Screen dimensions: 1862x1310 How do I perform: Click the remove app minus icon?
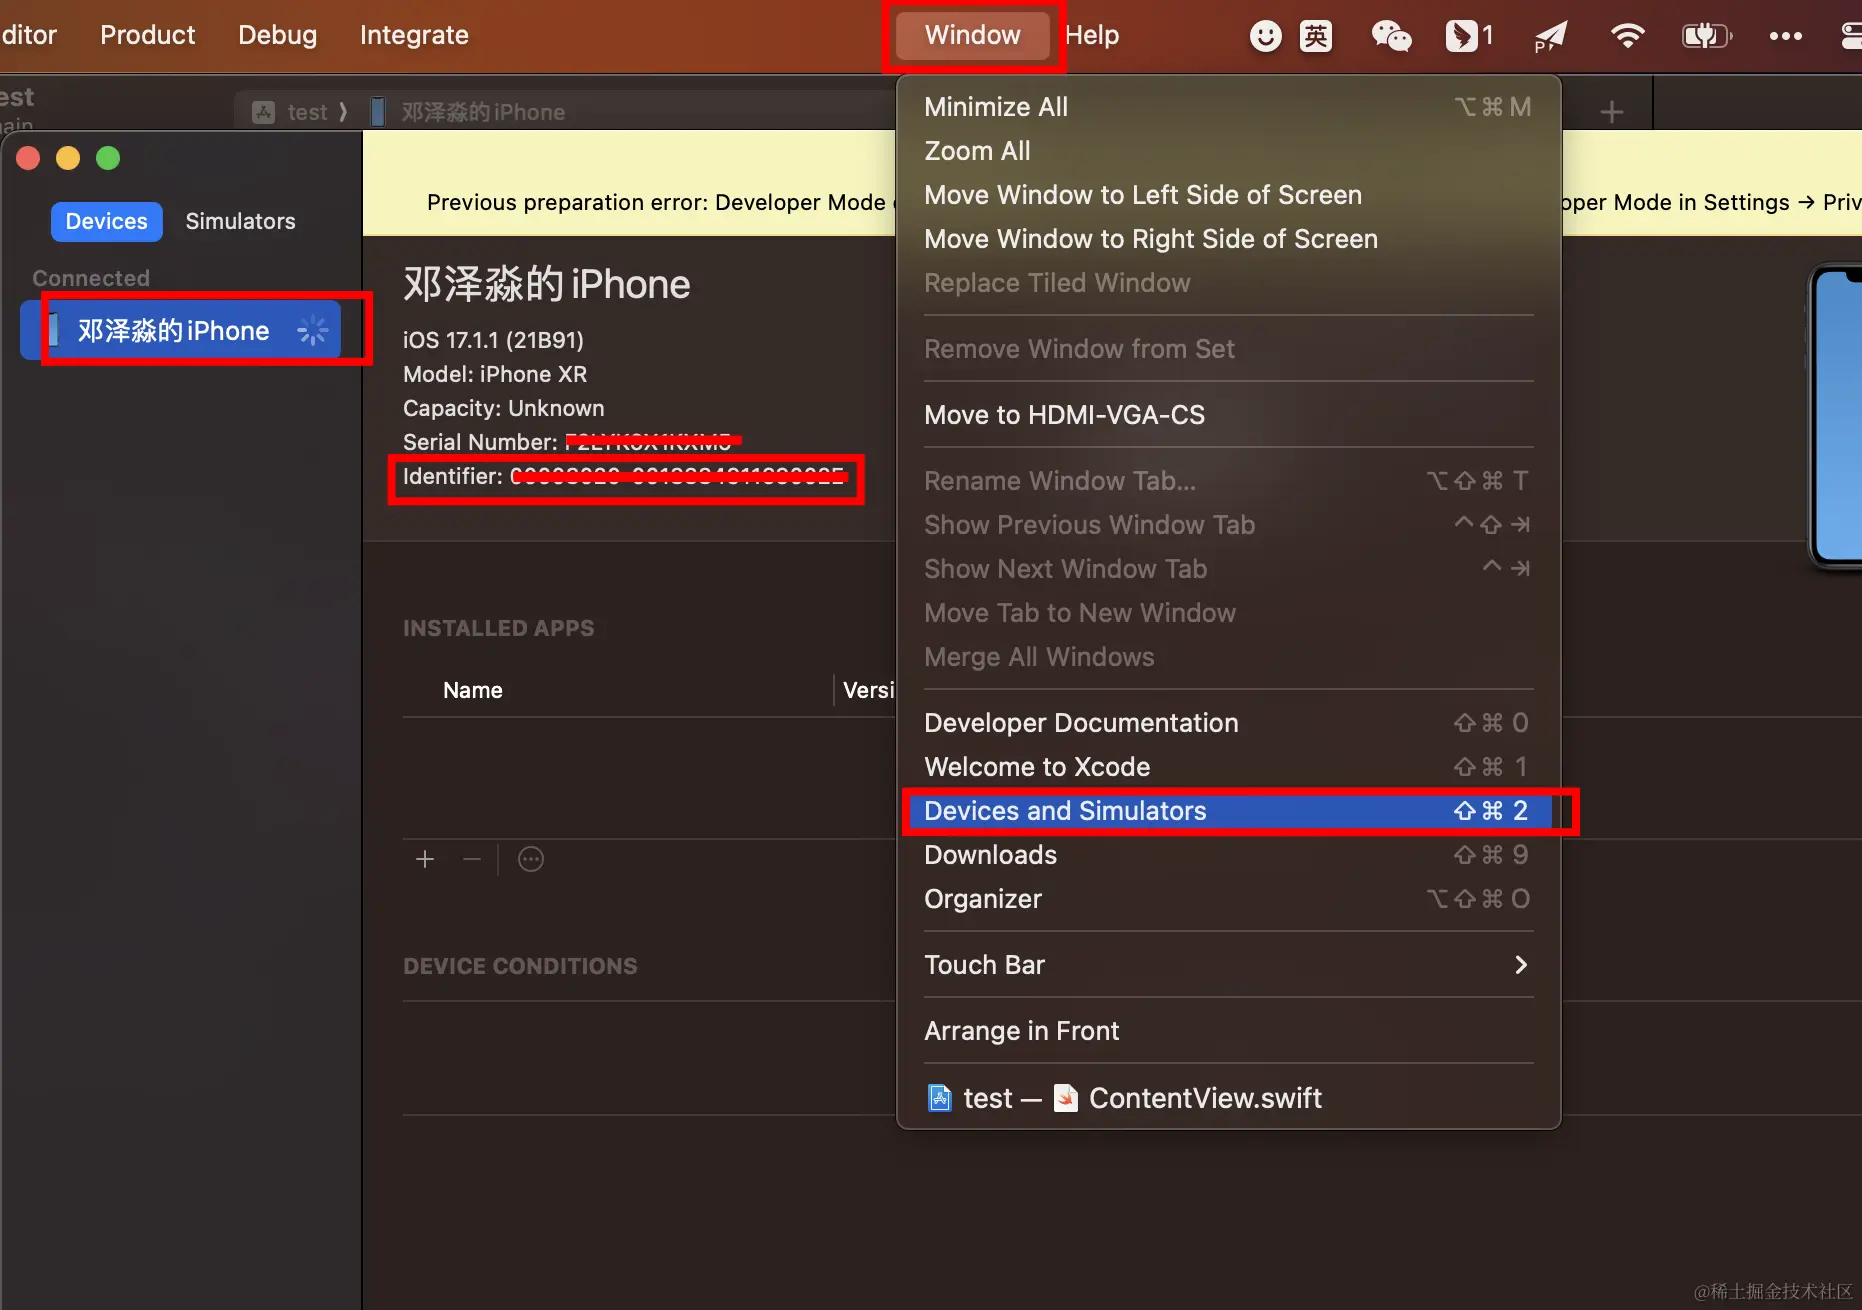tap(472, 859)
